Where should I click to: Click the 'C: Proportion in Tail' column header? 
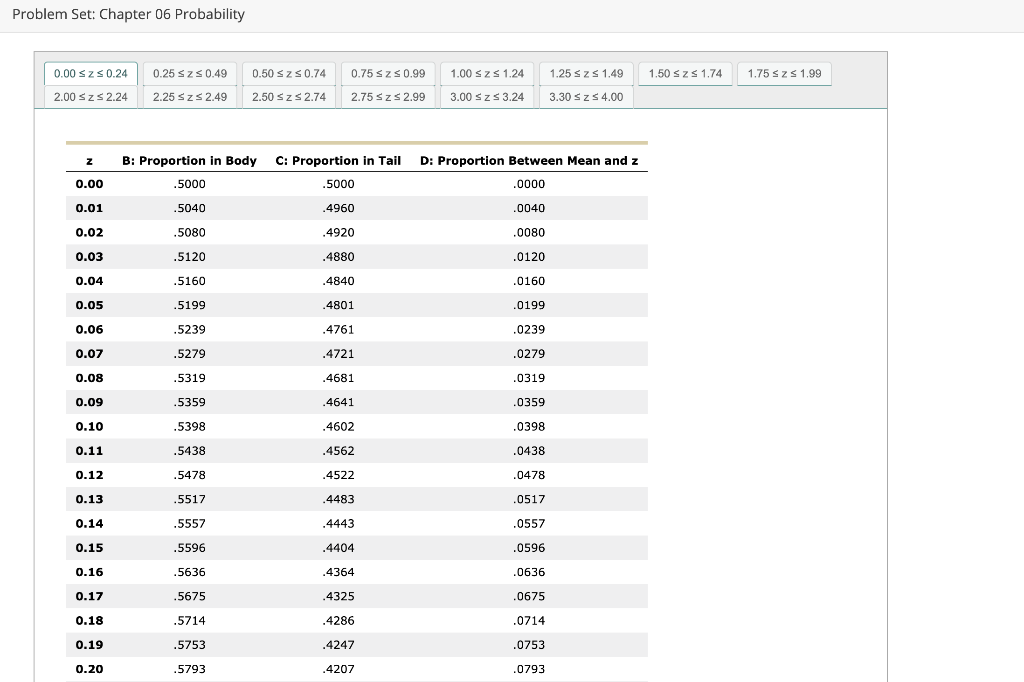338,160
